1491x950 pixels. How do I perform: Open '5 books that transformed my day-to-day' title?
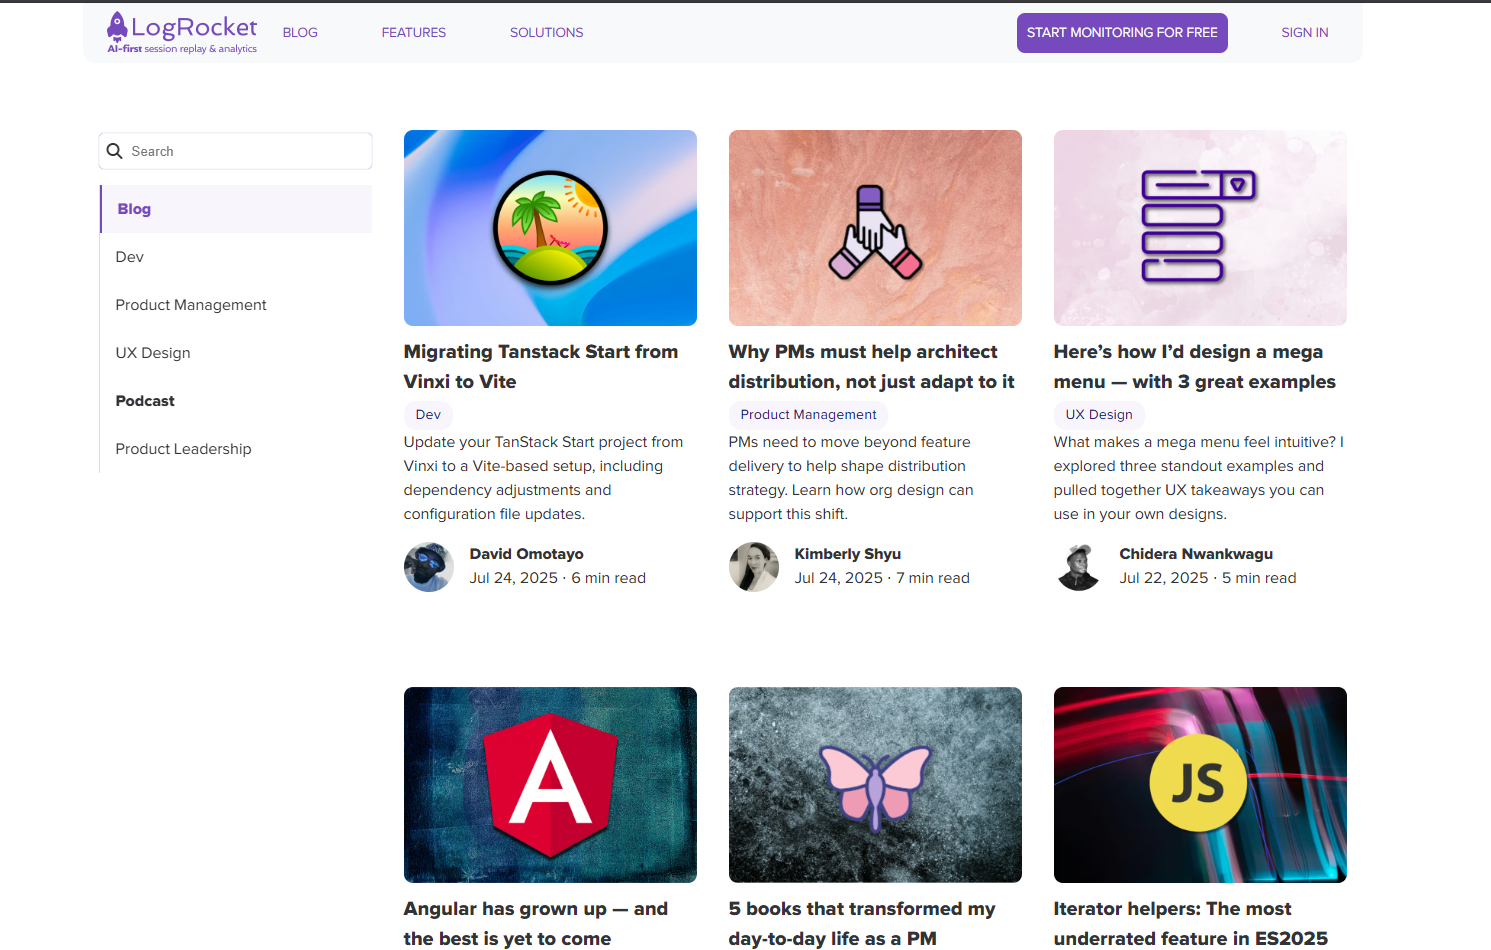[862, 924]
